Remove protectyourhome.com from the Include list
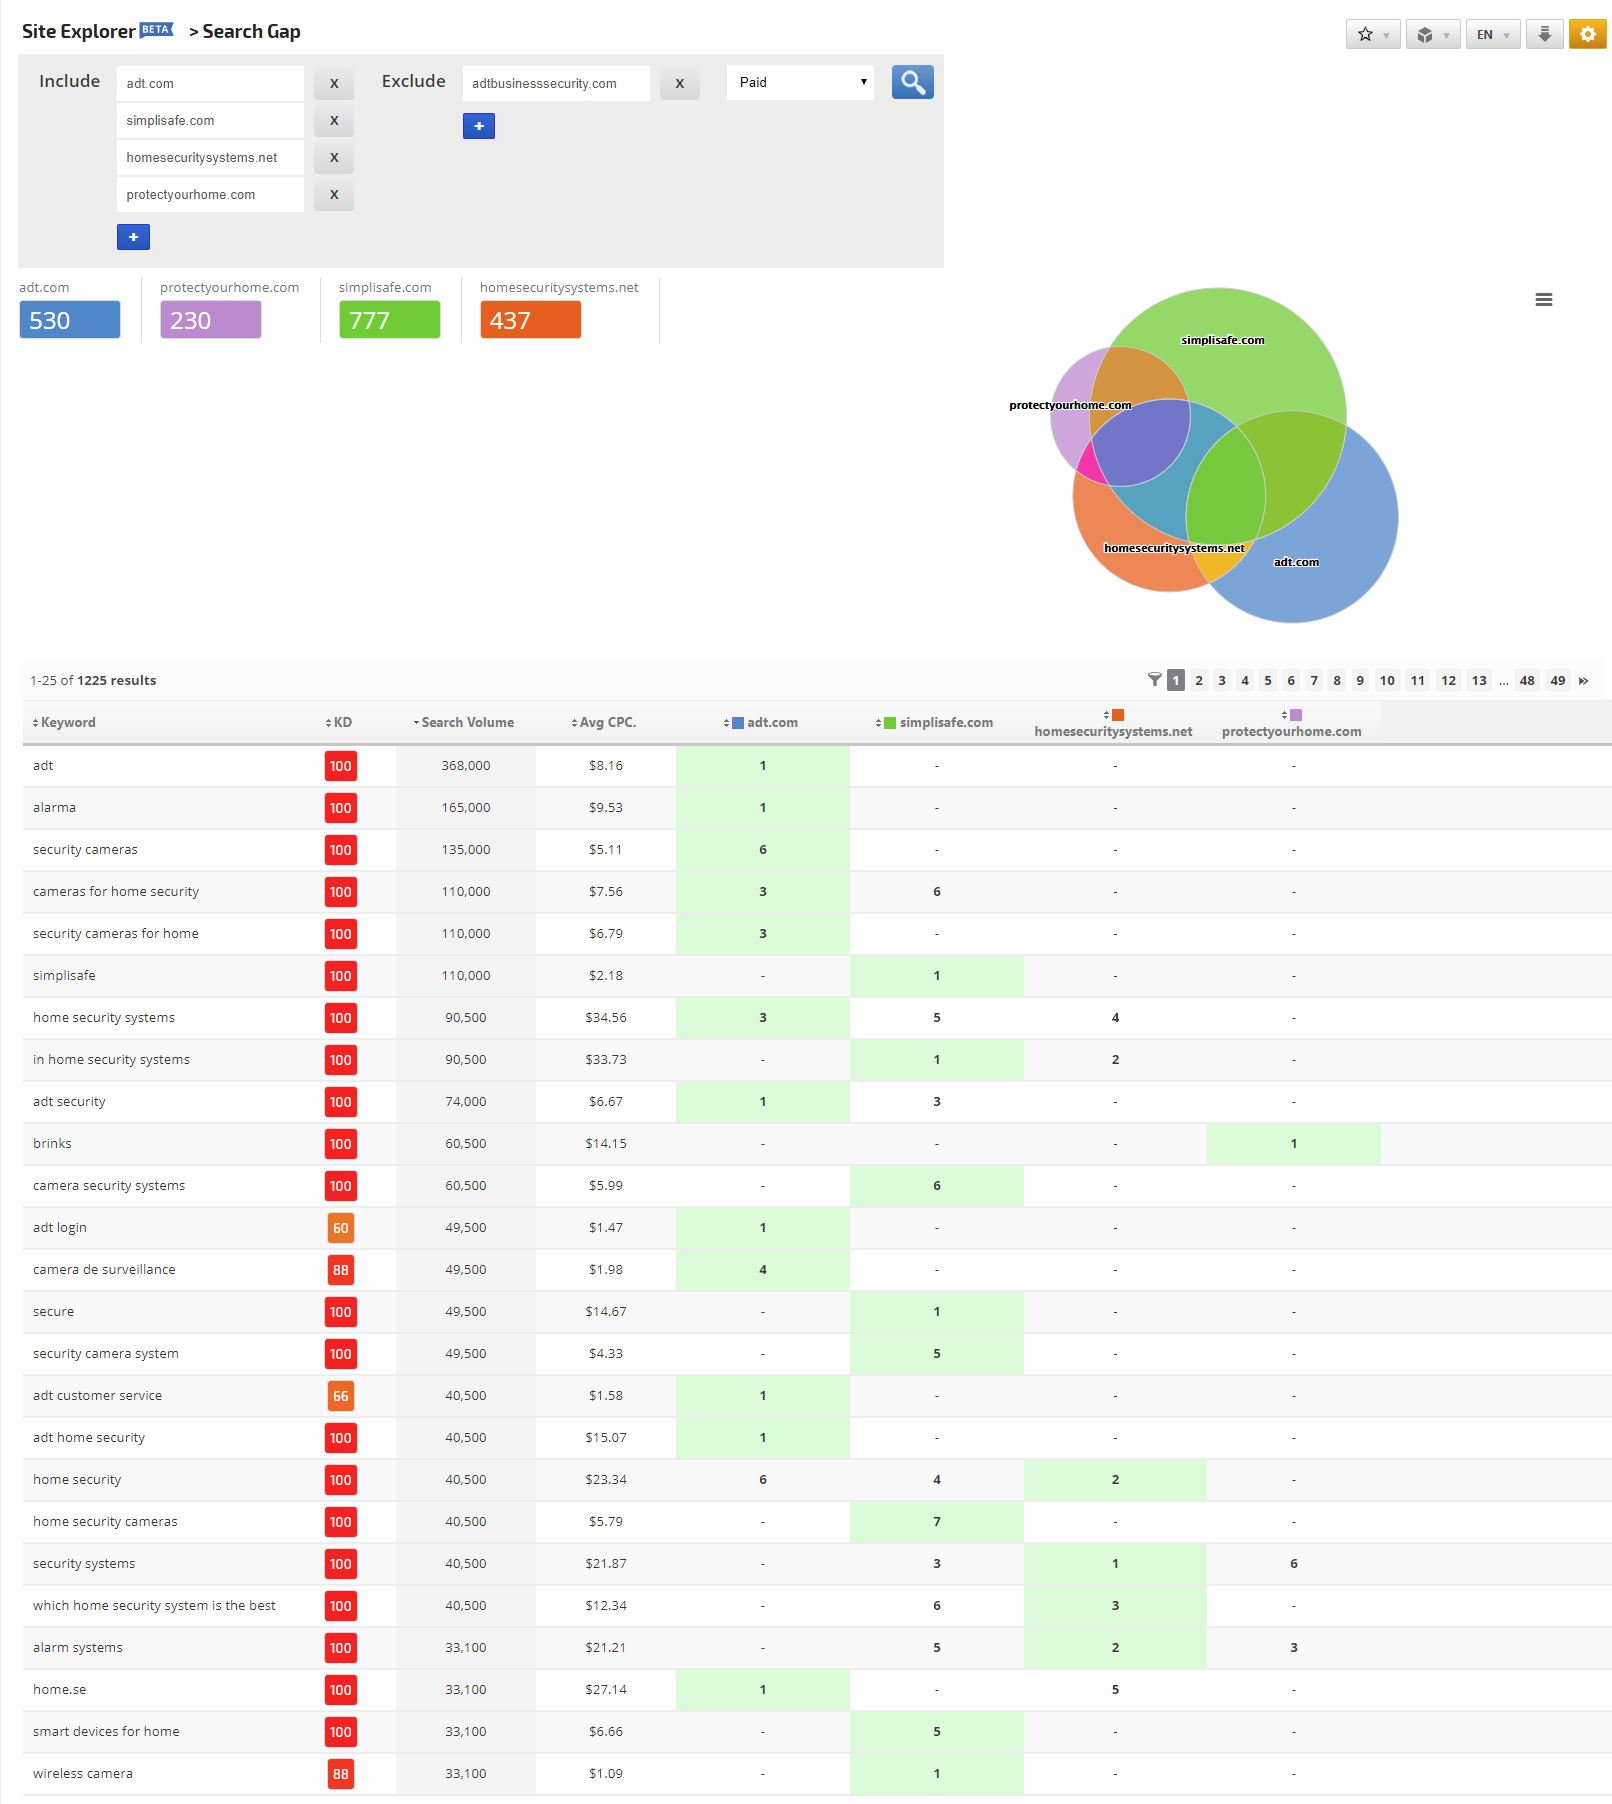 tap(334, 195)
